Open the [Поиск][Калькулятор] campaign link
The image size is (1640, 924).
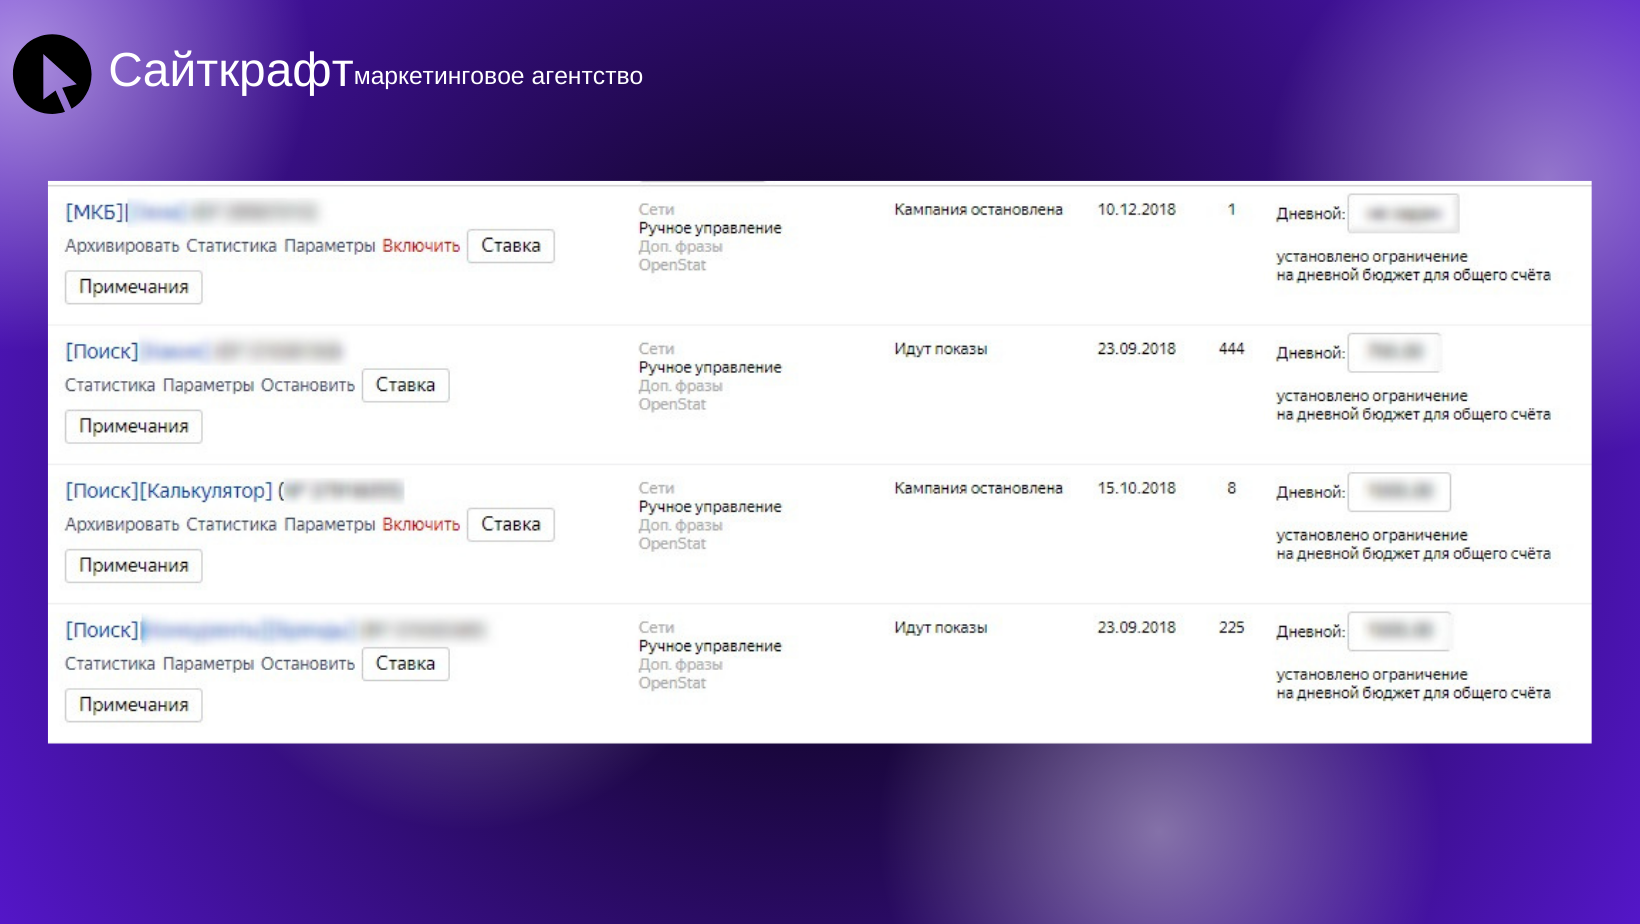pos(168,491)
